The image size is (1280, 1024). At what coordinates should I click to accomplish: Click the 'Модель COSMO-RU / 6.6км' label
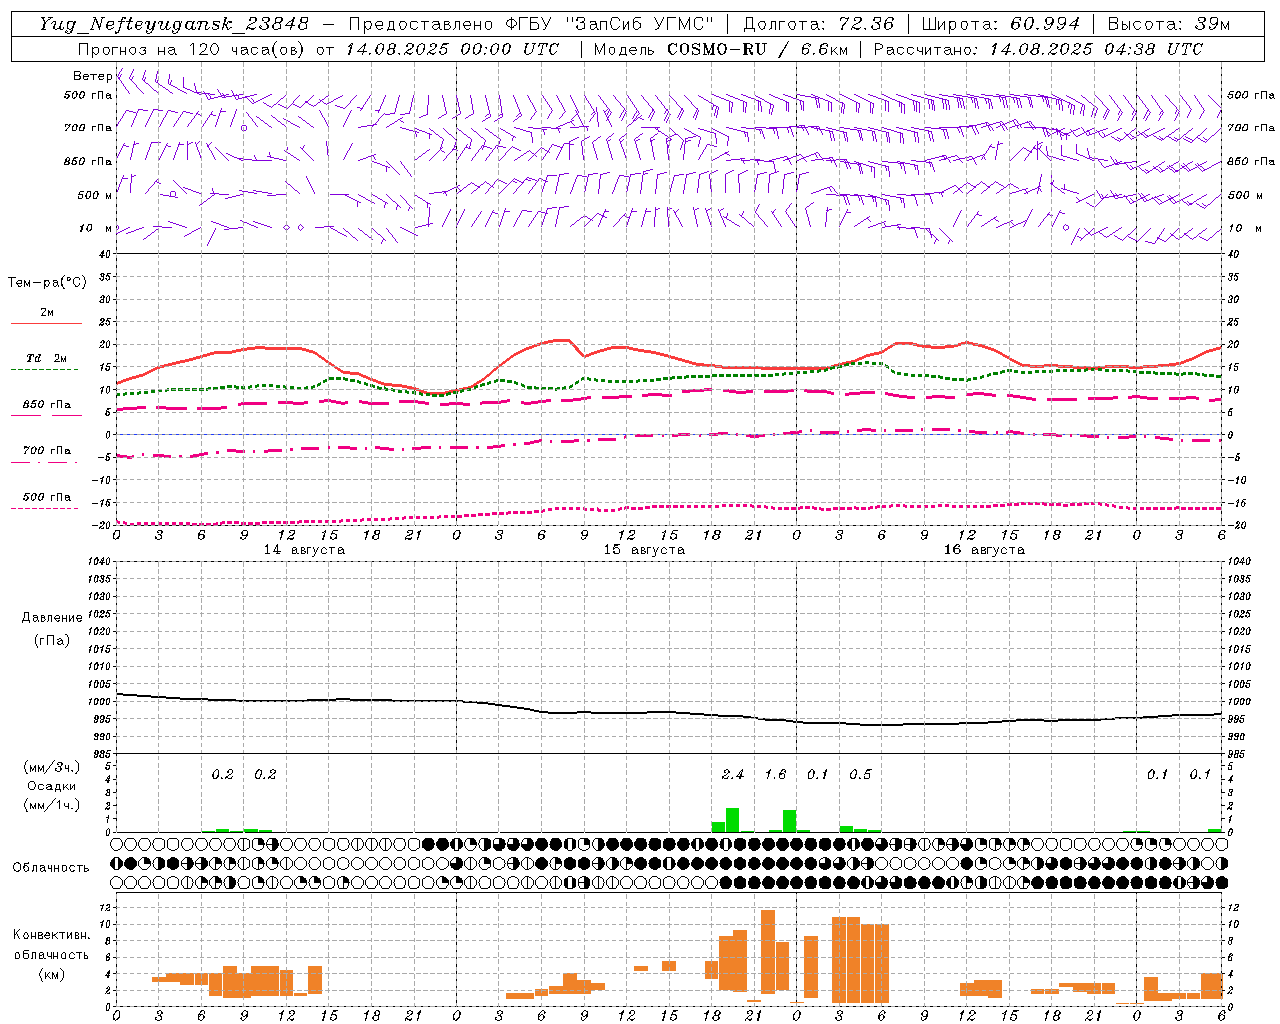pyautogui.click(x=720, y=49)
